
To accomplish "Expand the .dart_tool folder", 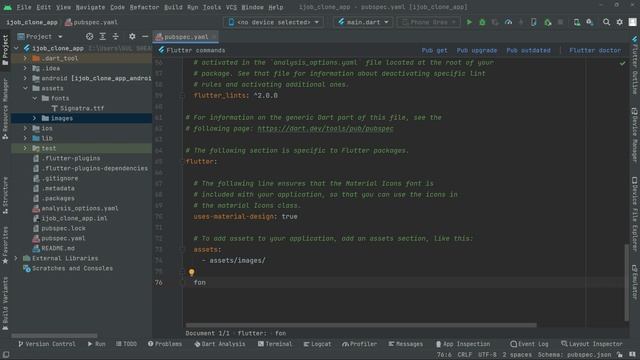I will click(x=25, y=58).
